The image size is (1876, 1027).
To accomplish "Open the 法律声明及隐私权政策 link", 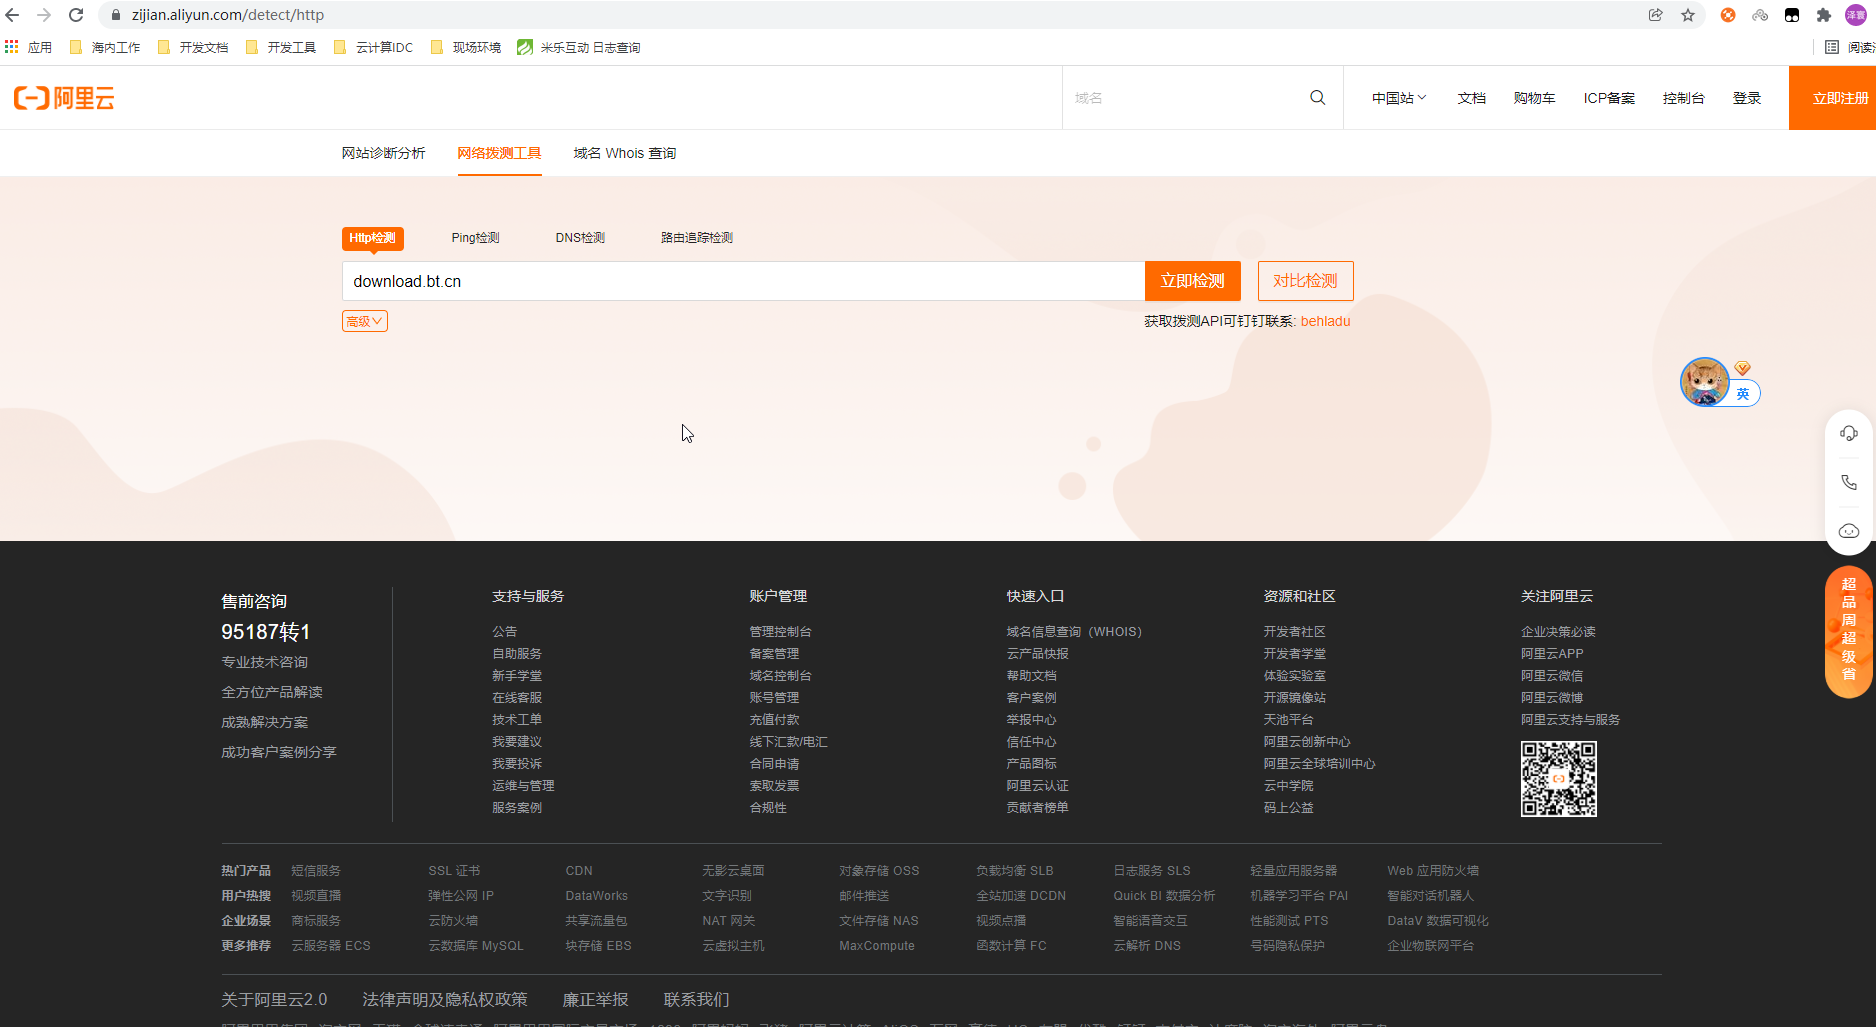I will tap(445, 1000).
